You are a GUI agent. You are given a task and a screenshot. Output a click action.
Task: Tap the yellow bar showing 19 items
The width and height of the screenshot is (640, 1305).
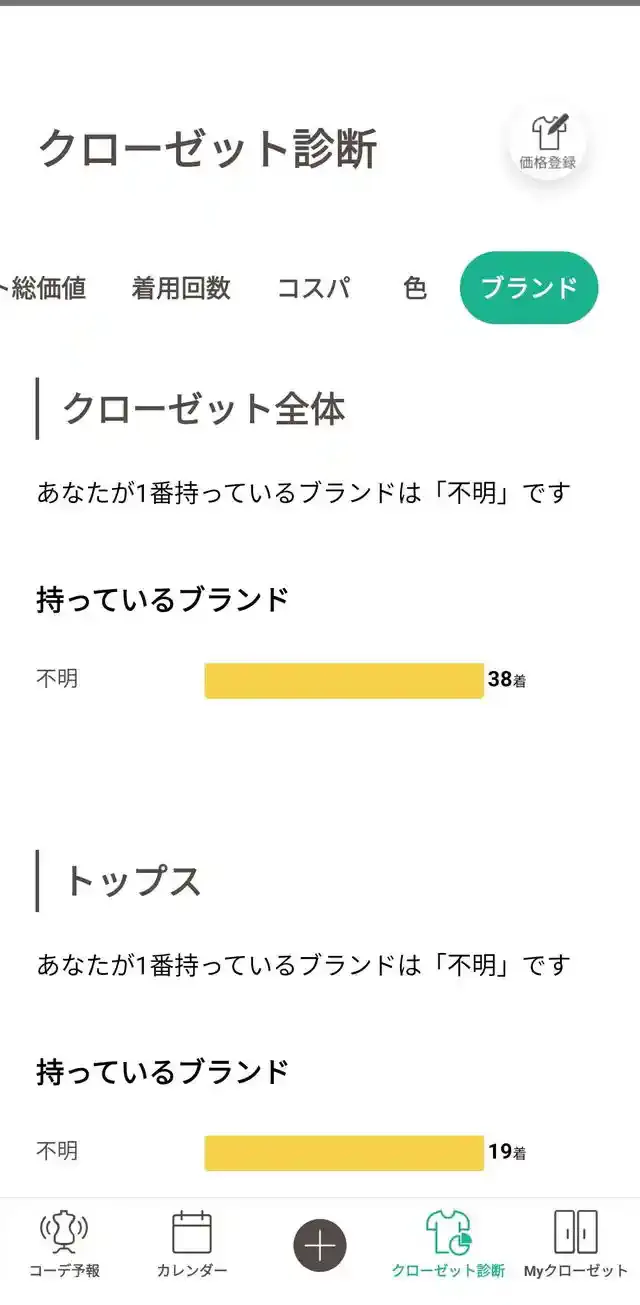point(344,1151)
